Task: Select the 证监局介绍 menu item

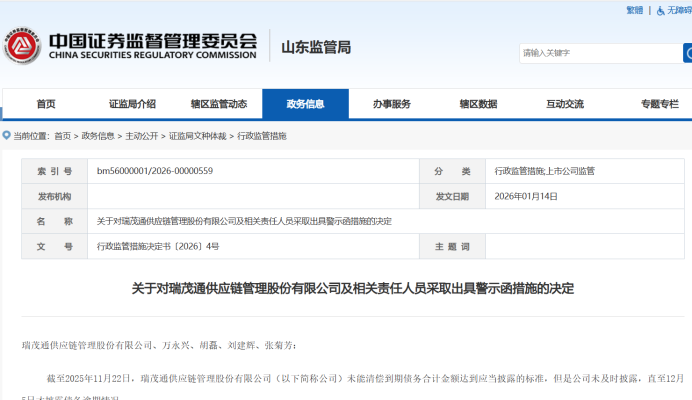Action: tap(132, 104)
